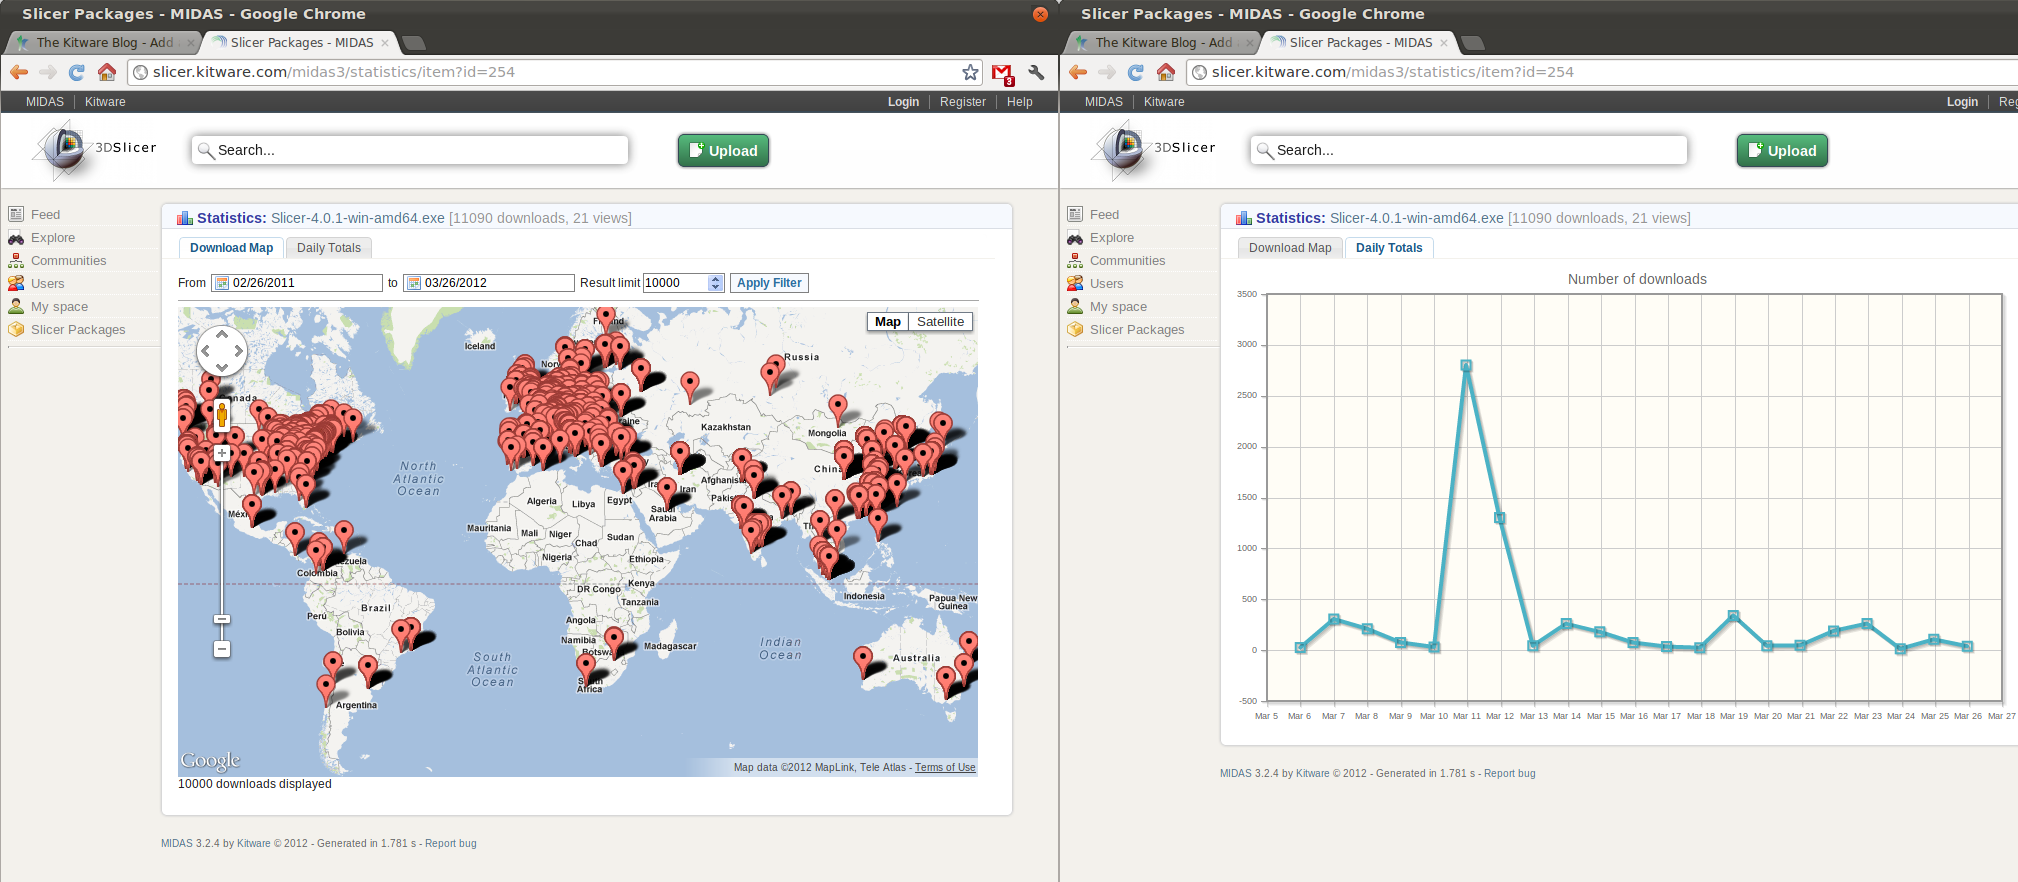Click Slicer Packages icon in left window
The height and width of the screenshot is (882, 2018).
[16, 329]
